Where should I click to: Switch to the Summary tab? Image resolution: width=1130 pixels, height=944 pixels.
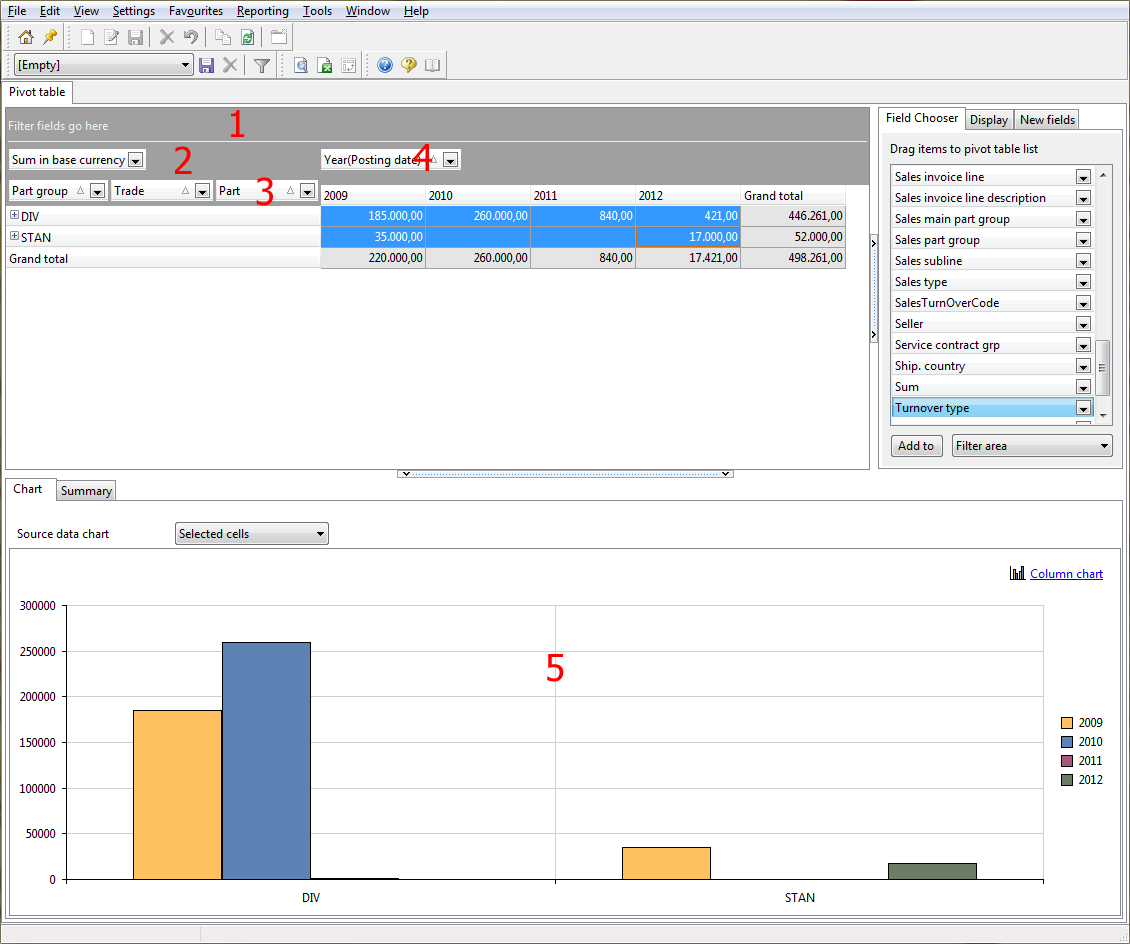tap(85, 490)
